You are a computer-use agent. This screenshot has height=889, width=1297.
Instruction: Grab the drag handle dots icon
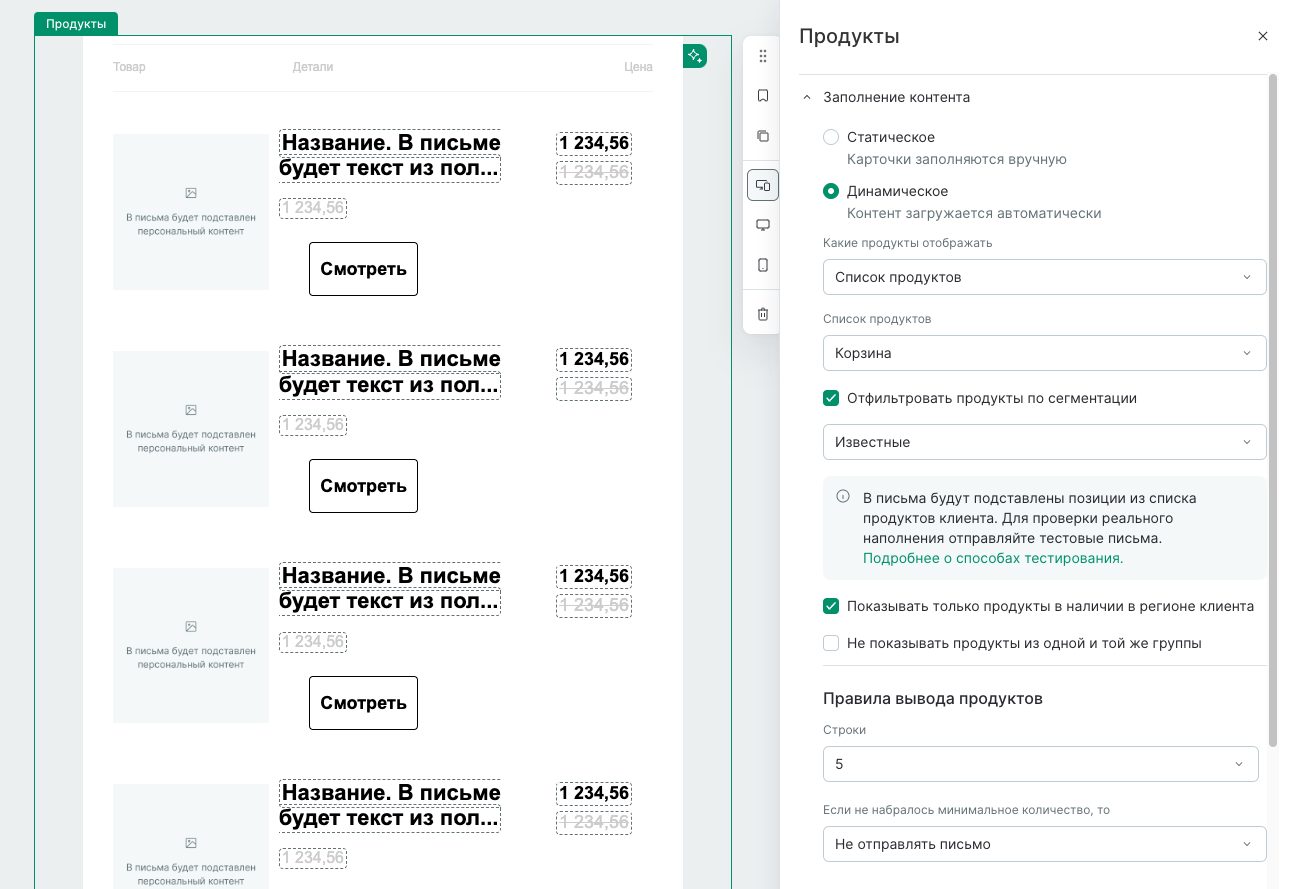[763, 56]
